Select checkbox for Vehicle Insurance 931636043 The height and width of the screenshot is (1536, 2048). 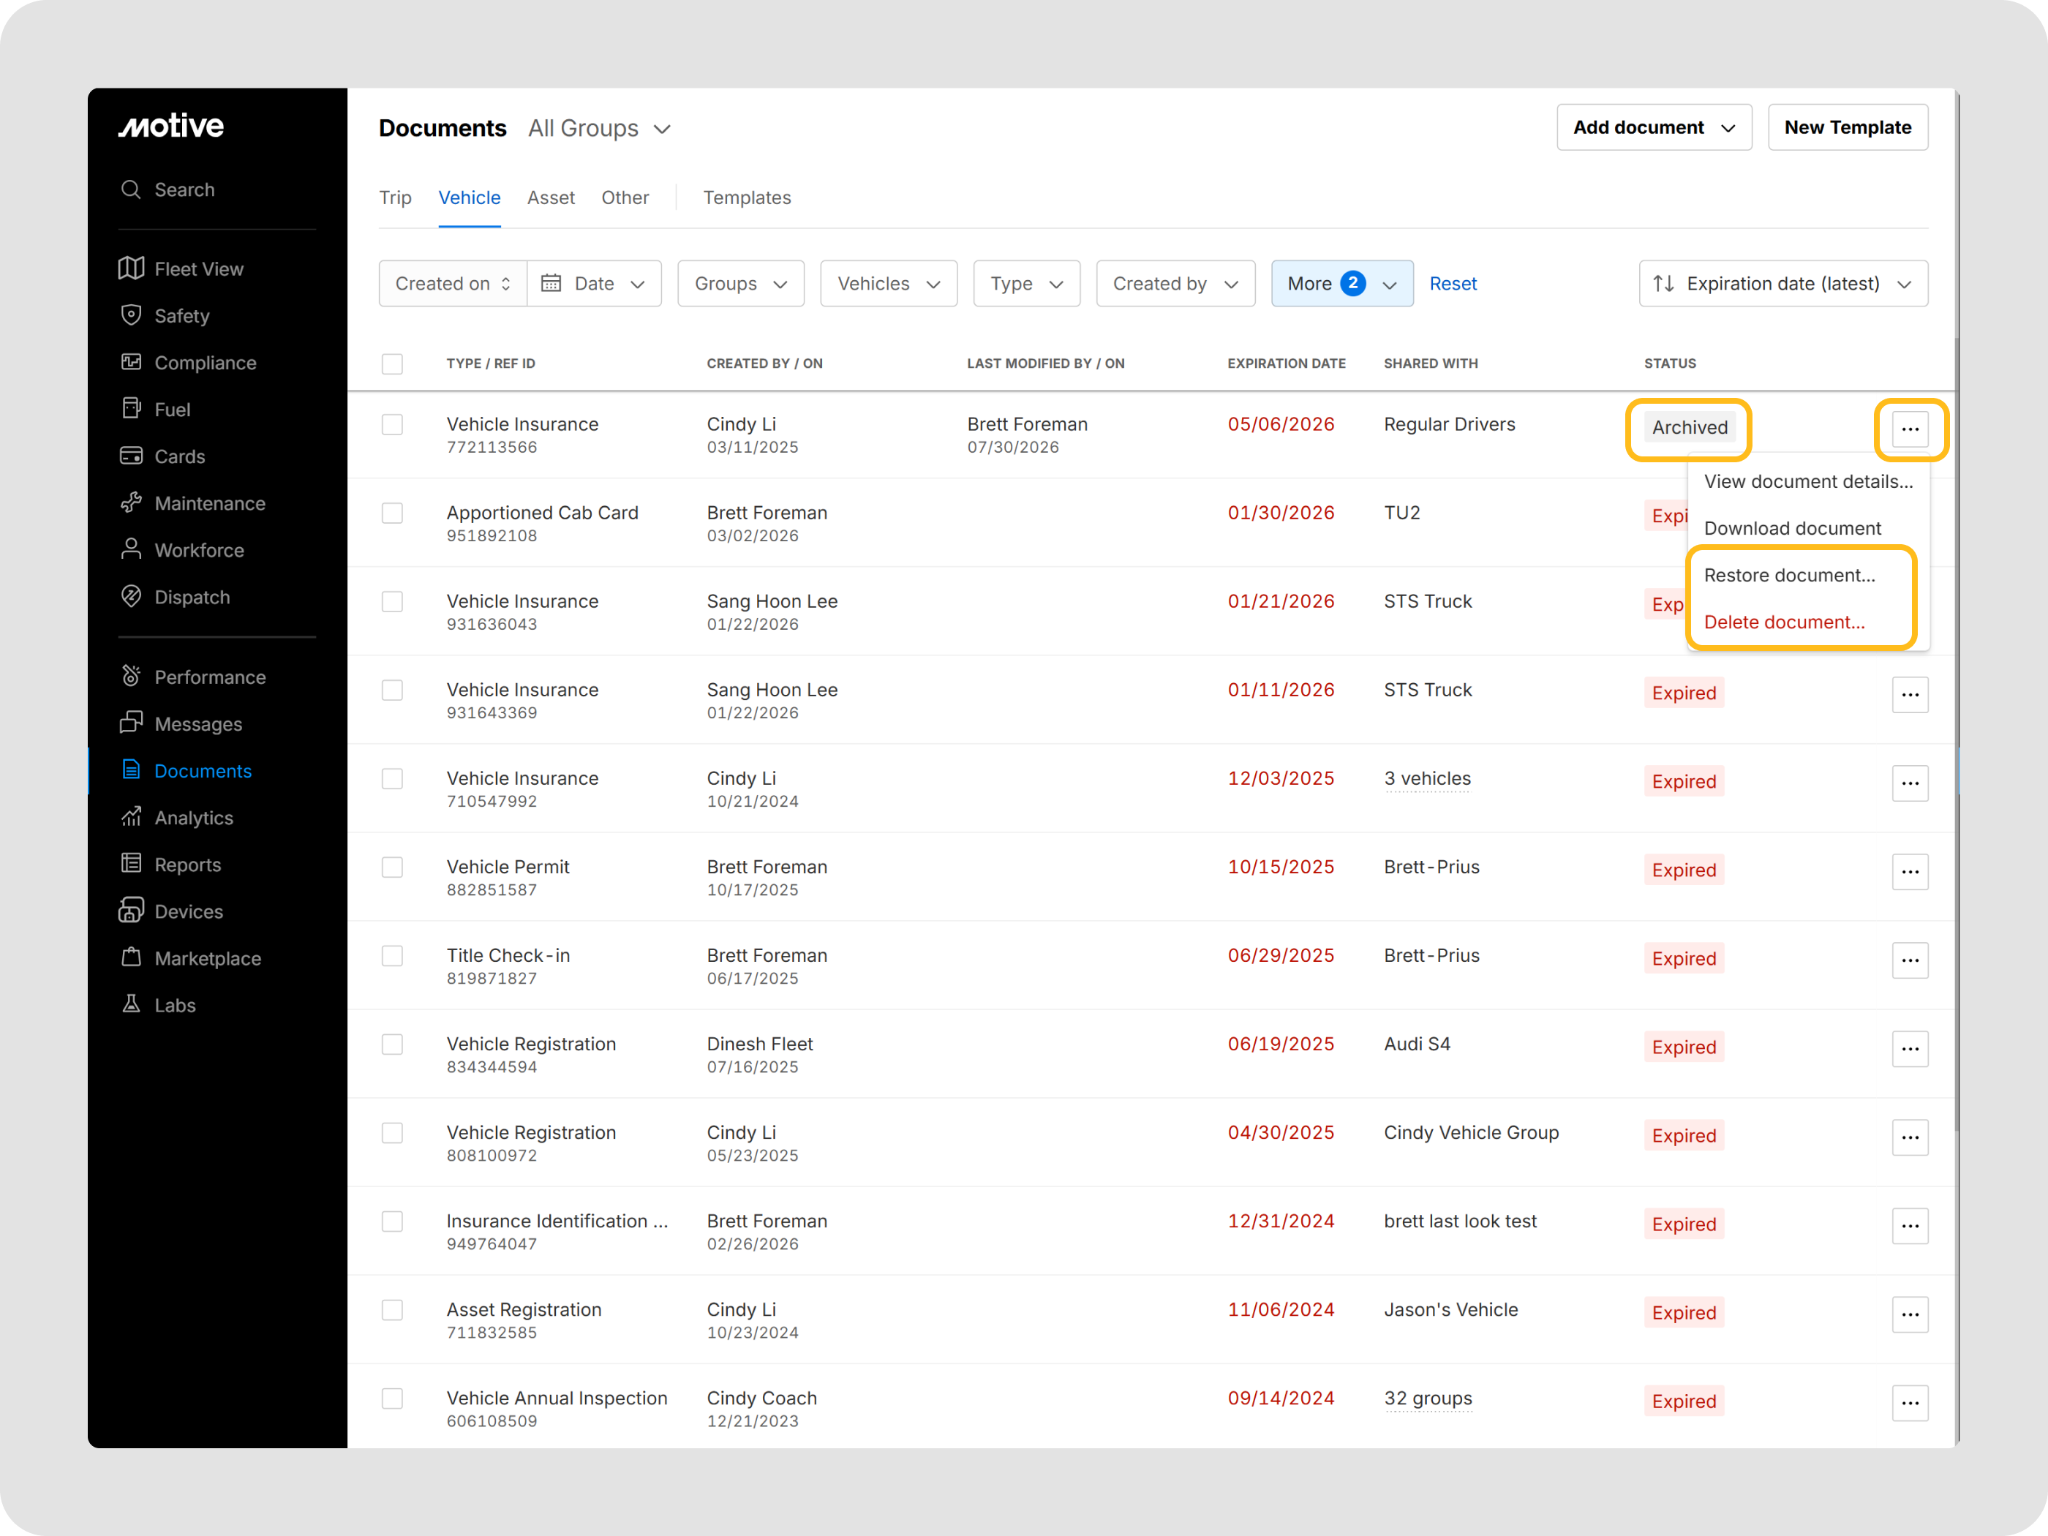(392, 602)
